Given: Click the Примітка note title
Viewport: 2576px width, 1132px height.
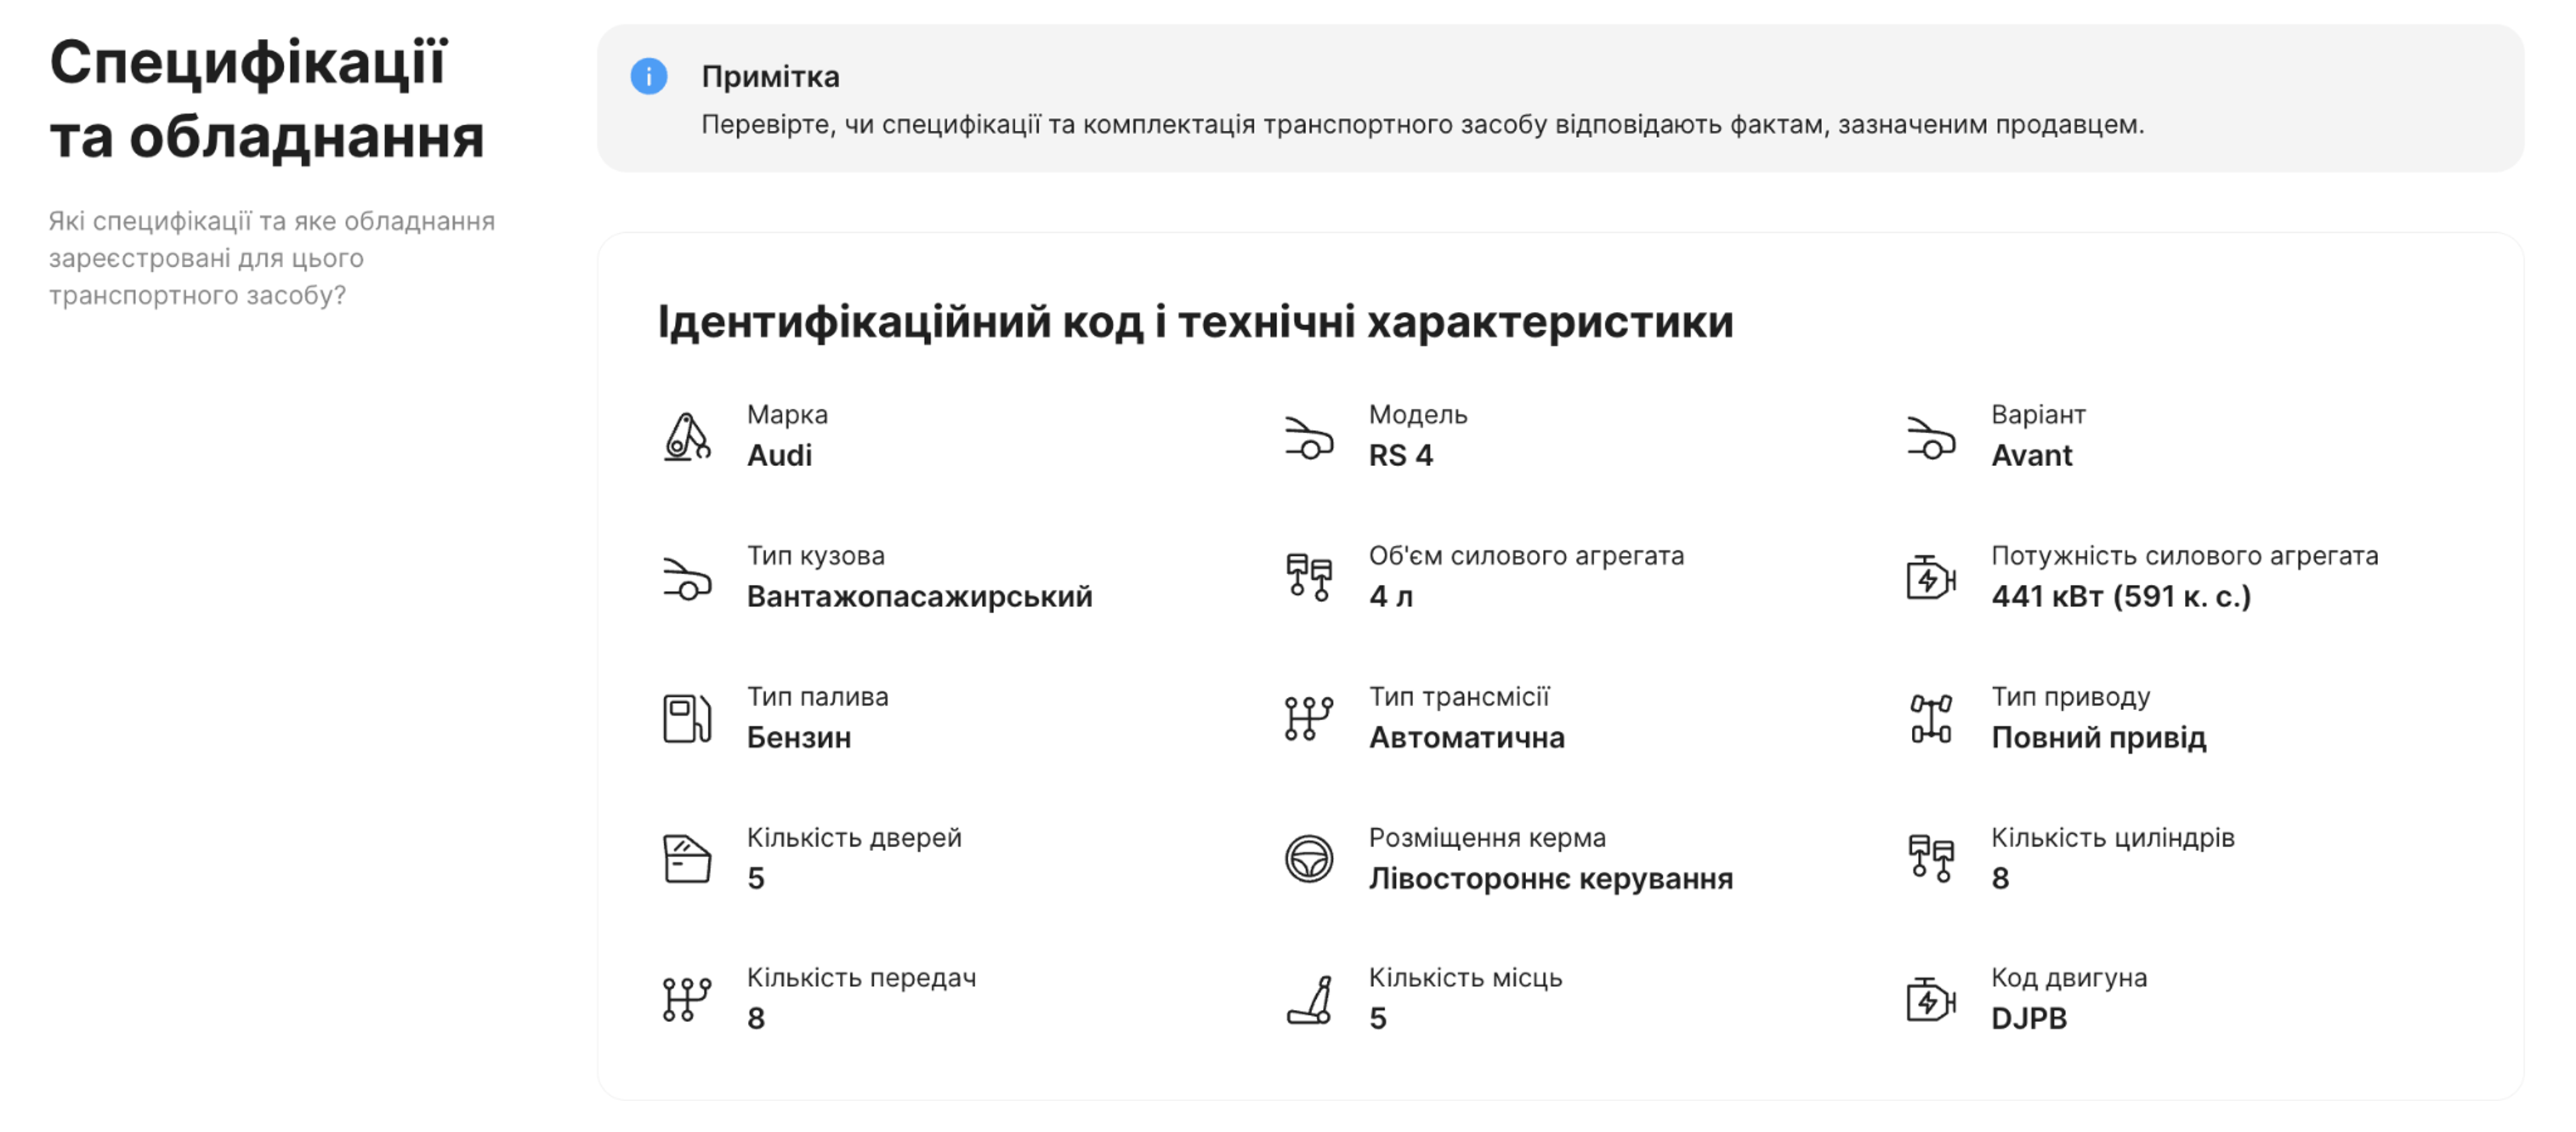Looking at the screenshot, I should point(770,76).
